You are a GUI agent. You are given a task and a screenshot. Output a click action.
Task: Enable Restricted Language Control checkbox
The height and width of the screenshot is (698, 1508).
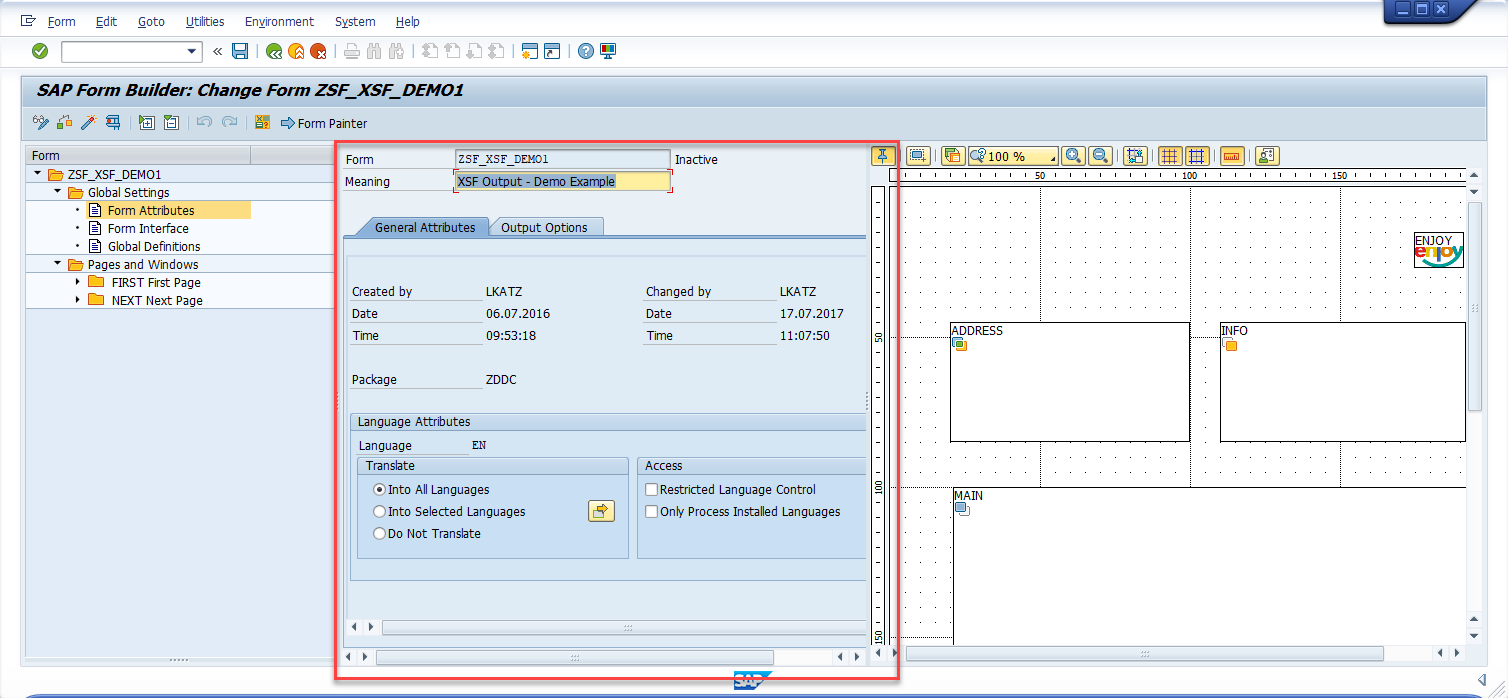tap(652, 490)
